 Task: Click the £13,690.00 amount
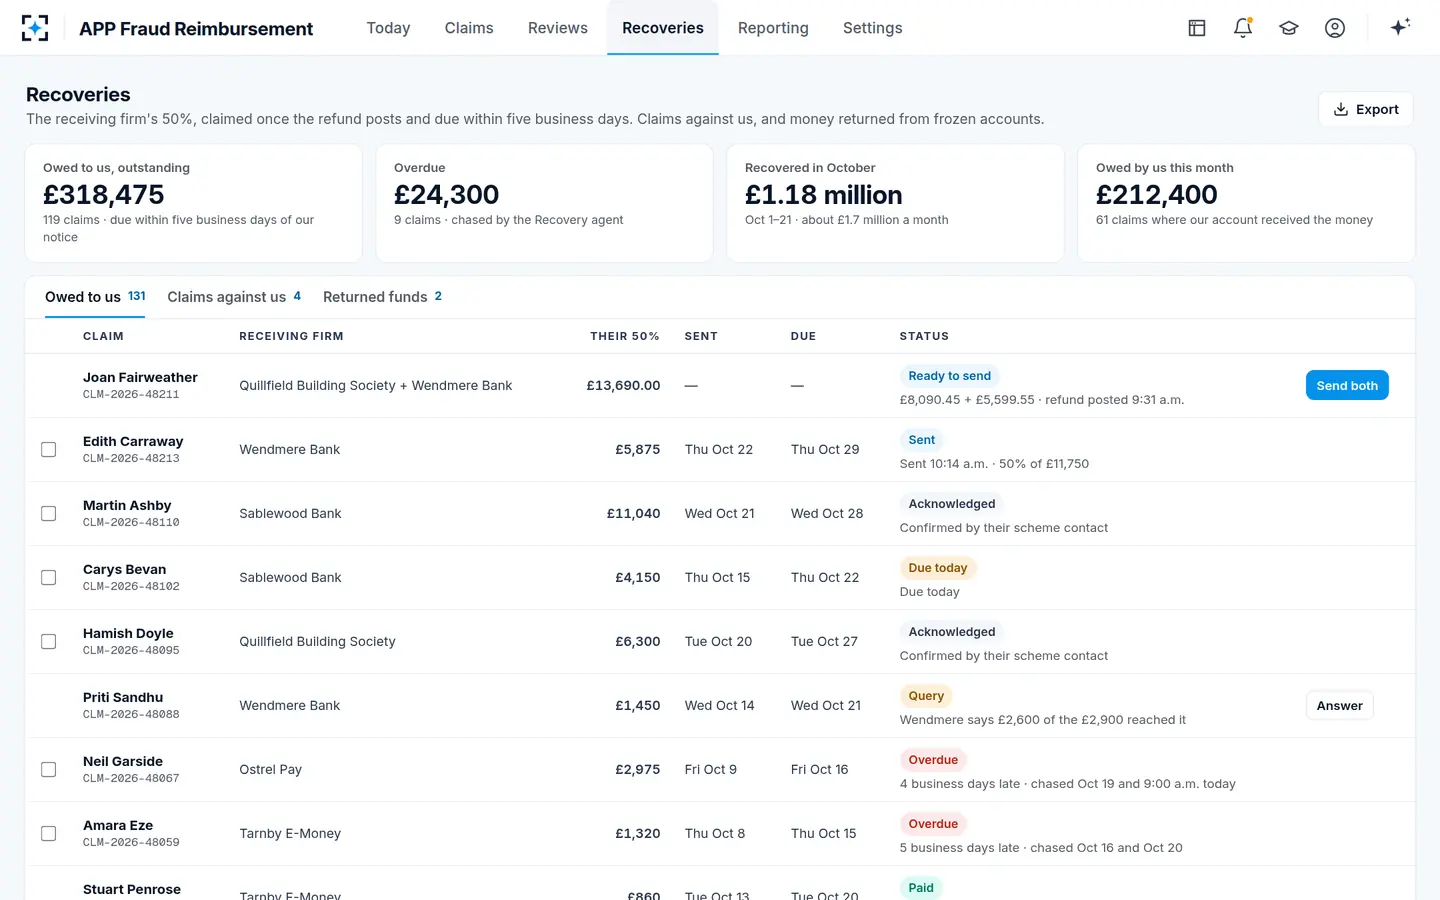click(x=623, y=386)
